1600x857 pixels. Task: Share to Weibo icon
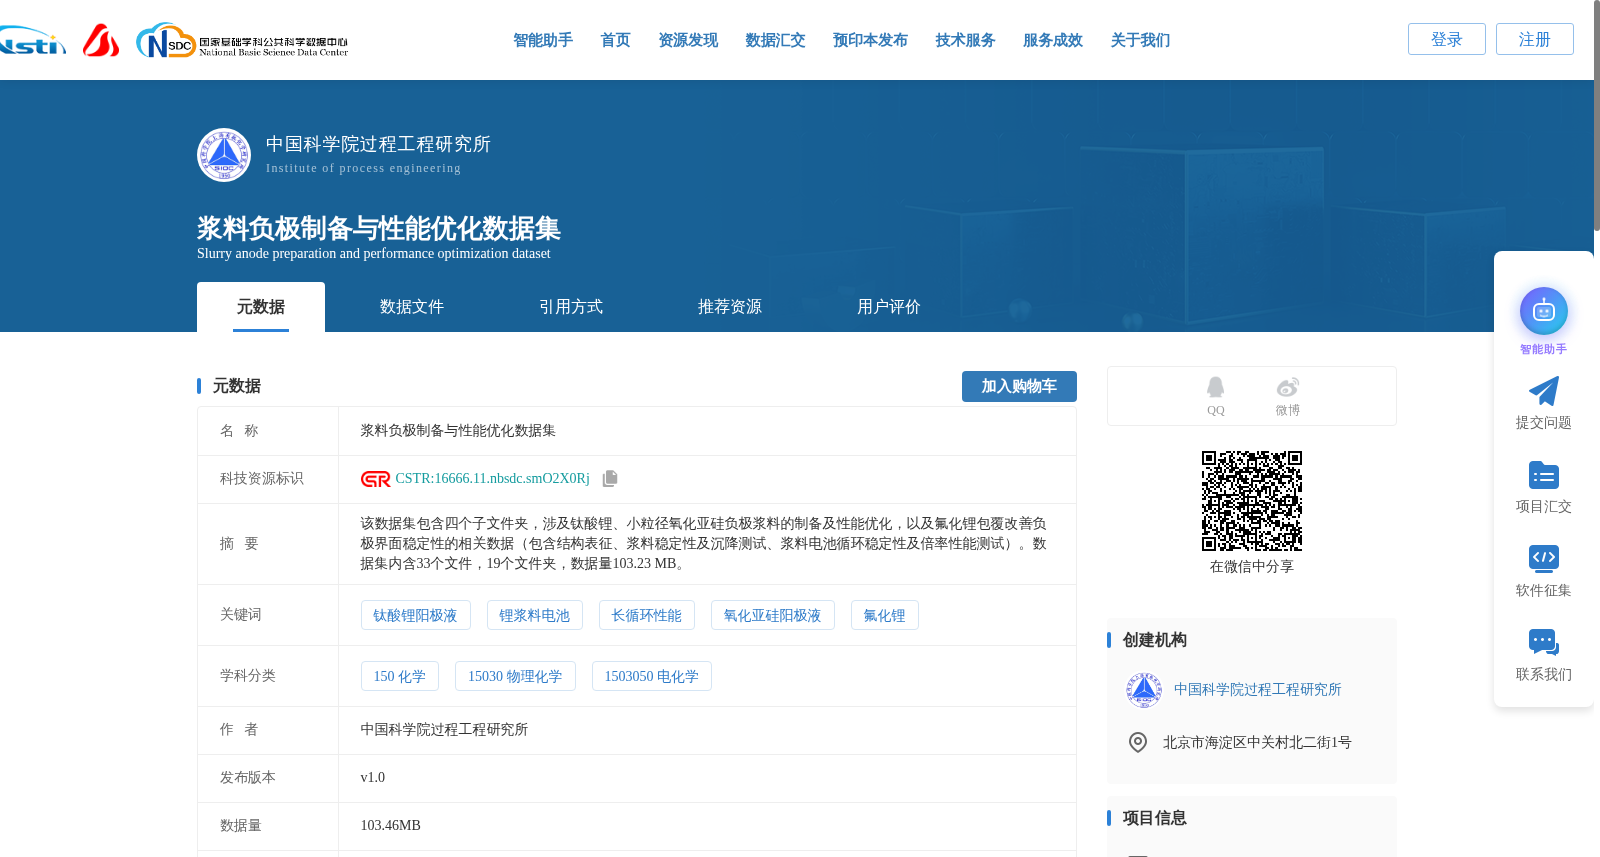tap(1288, 387)
